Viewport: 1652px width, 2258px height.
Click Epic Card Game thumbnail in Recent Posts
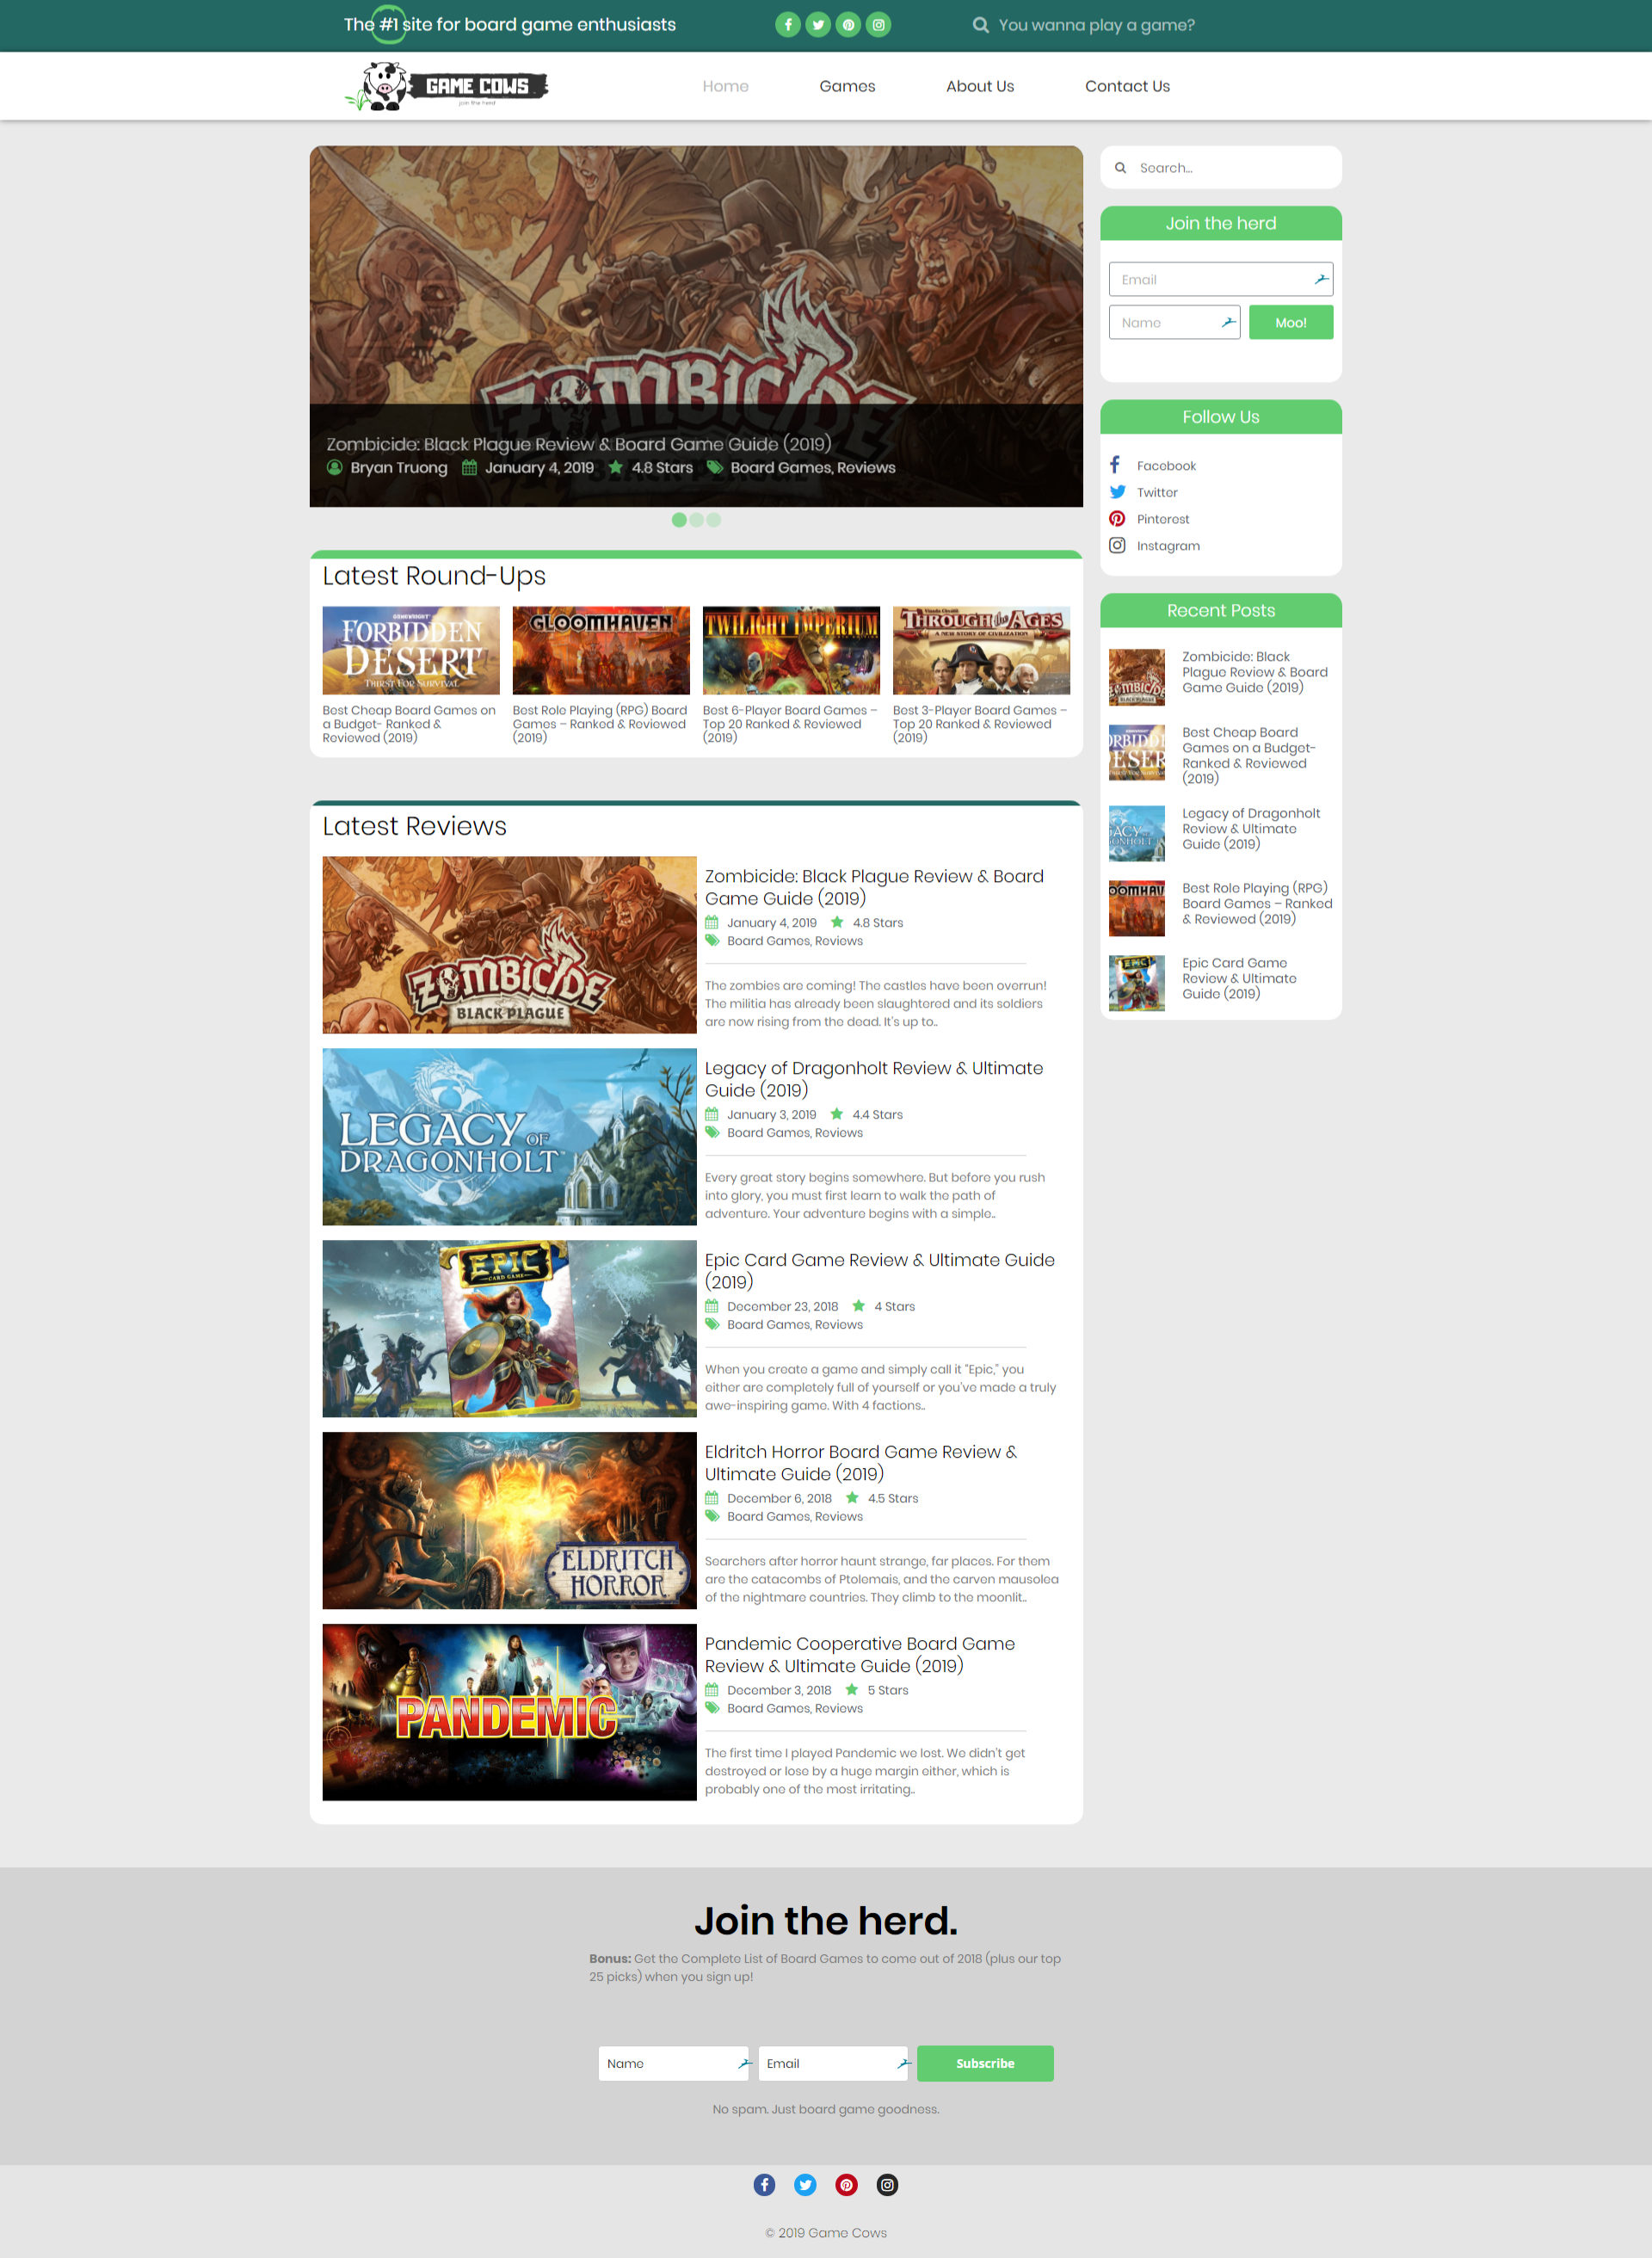click(1137, 983)
